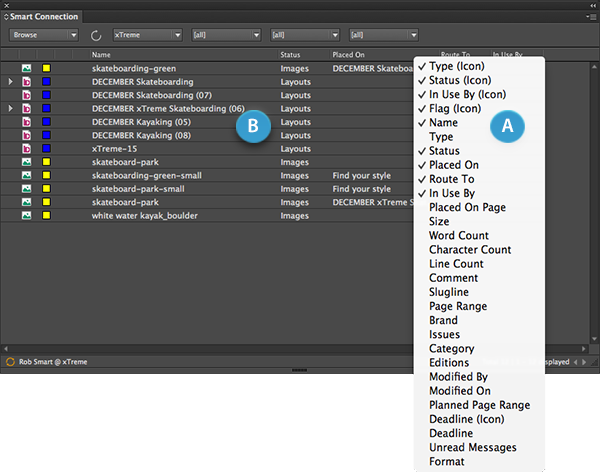Viewport: 600px width, 472px height.
Task: Click layout icon of DECEMBER Kayaking (05)
Action: pos(26,122)
